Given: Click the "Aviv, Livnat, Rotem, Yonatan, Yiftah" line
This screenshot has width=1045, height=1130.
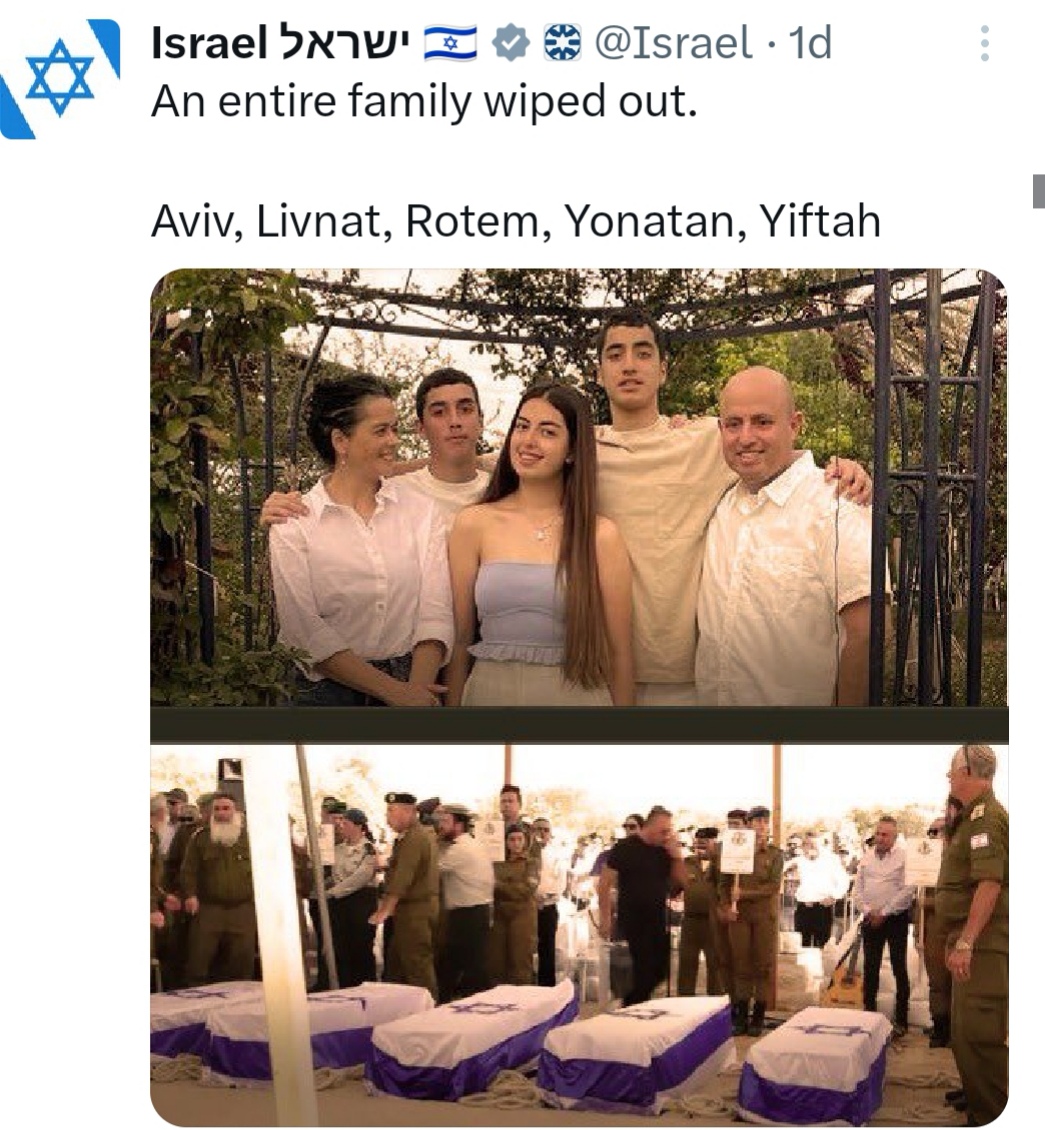Looking at the screenshot, I should tap(516, 221).
